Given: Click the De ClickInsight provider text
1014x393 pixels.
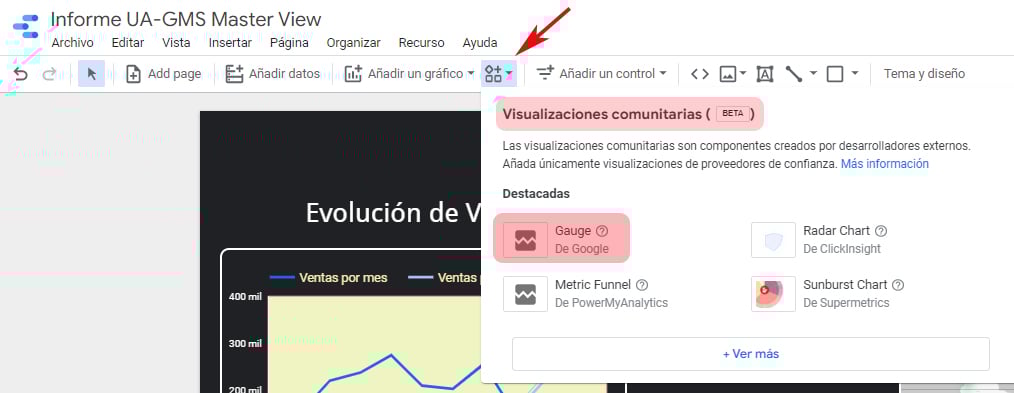Looking at the screenshot, I should [x=842, y=248].
